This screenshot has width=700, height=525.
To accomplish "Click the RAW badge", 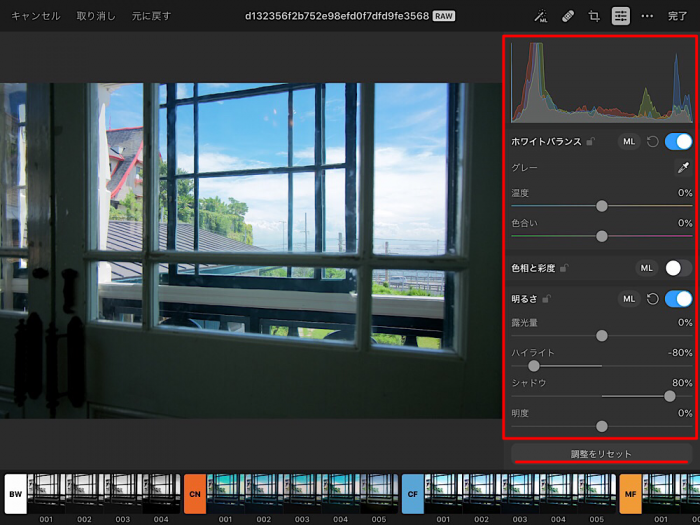I will [x=444, y=16].
